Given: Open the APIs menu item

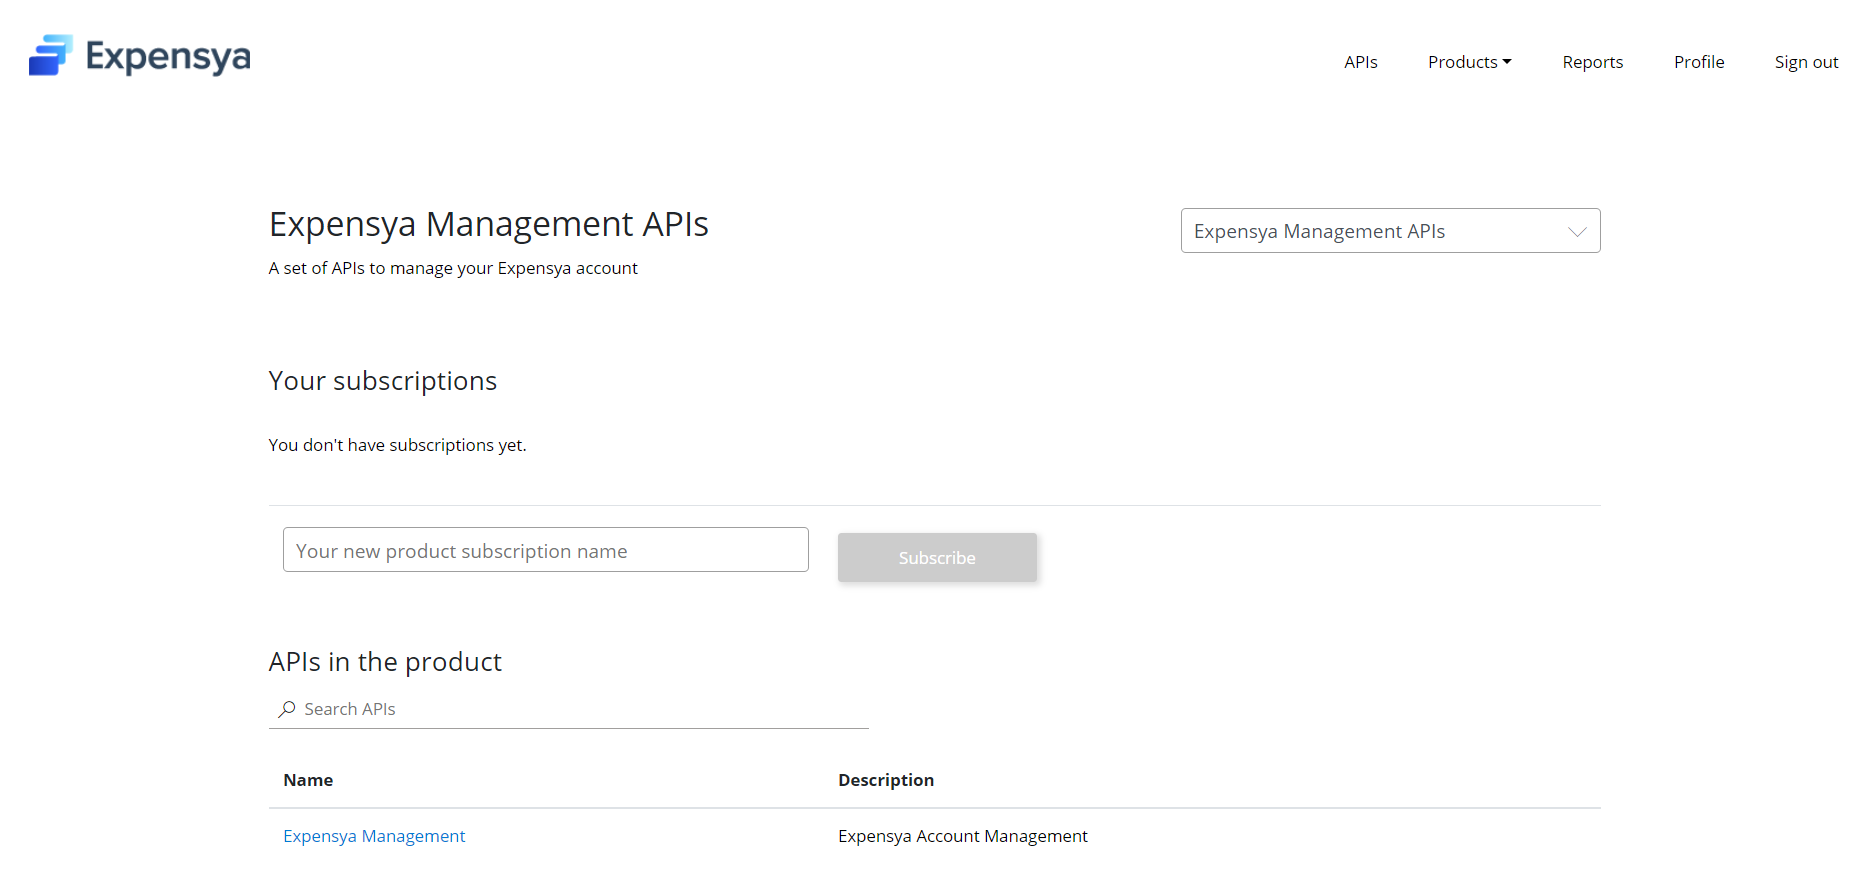Looking at the screenshot, I should pos(1360,62).
